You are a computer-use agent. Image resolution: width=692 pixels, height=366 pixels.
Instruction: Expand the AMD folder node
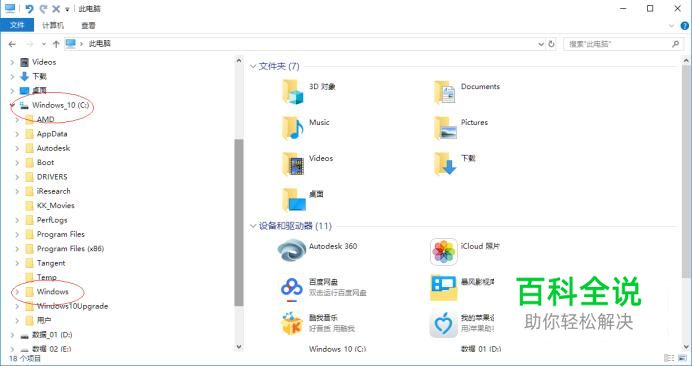[x=17, y=120]
